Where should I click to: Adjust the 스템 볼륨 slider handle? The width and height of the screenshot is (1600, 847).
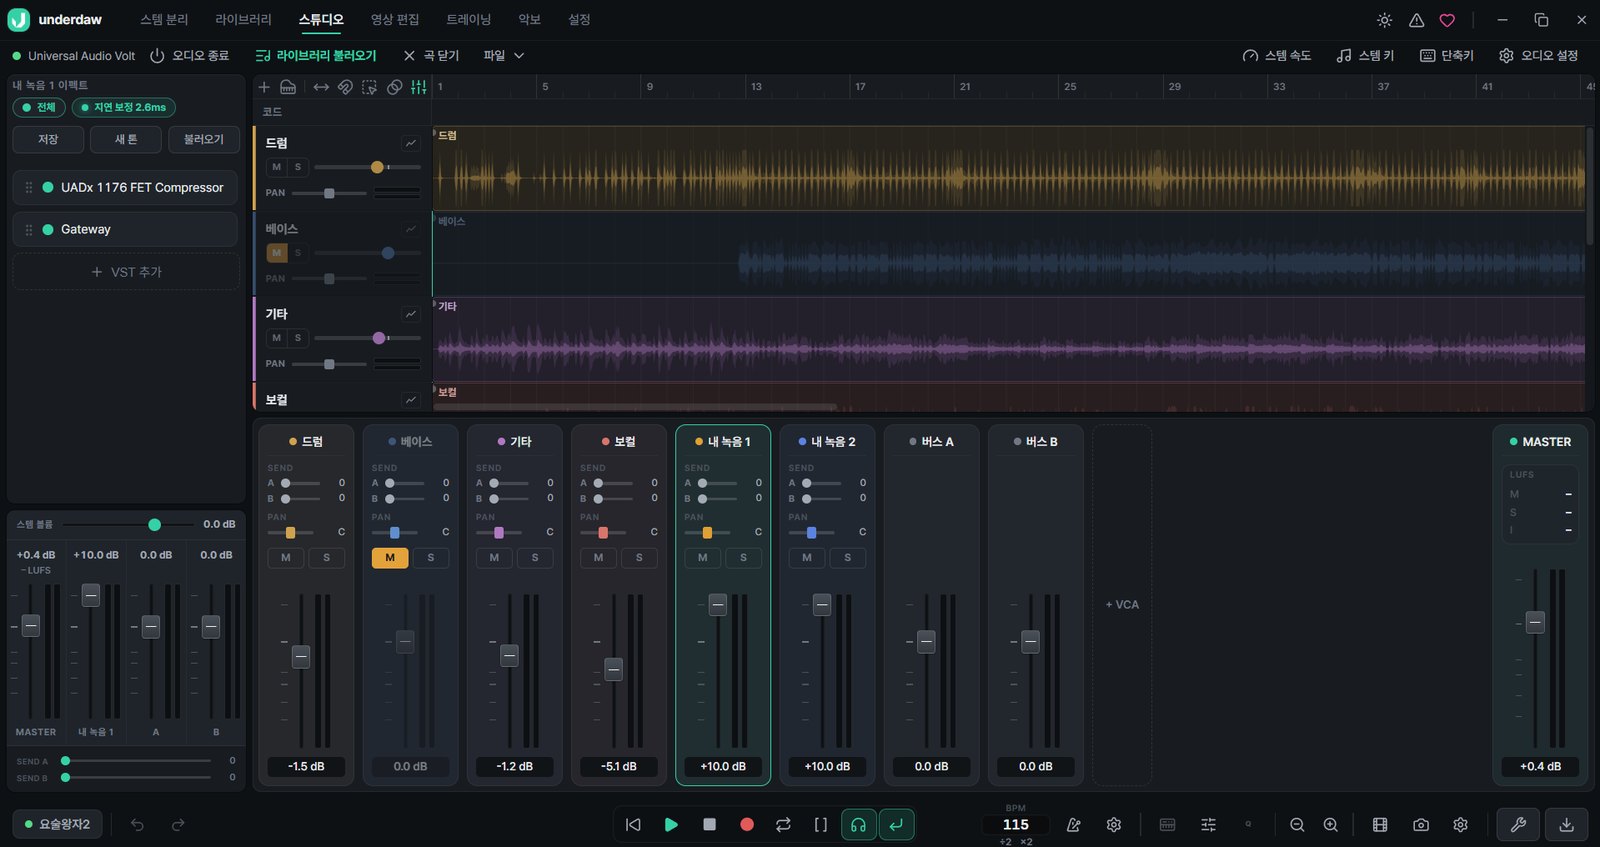[154, 524]
